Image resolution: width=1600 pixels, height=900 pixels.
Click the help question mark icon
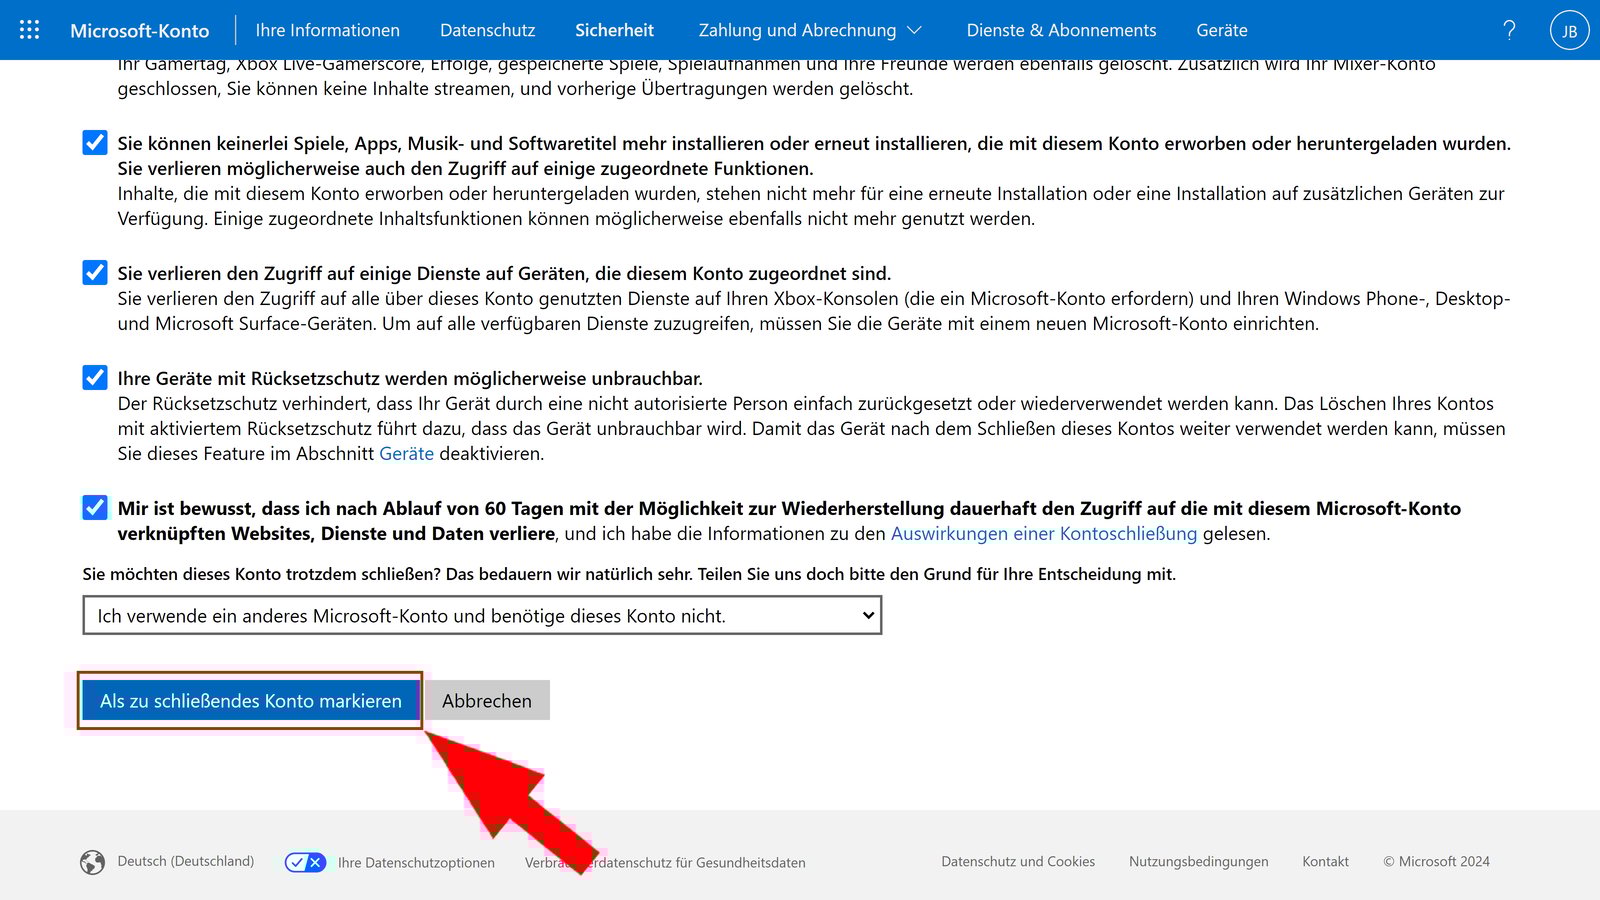1508,30
